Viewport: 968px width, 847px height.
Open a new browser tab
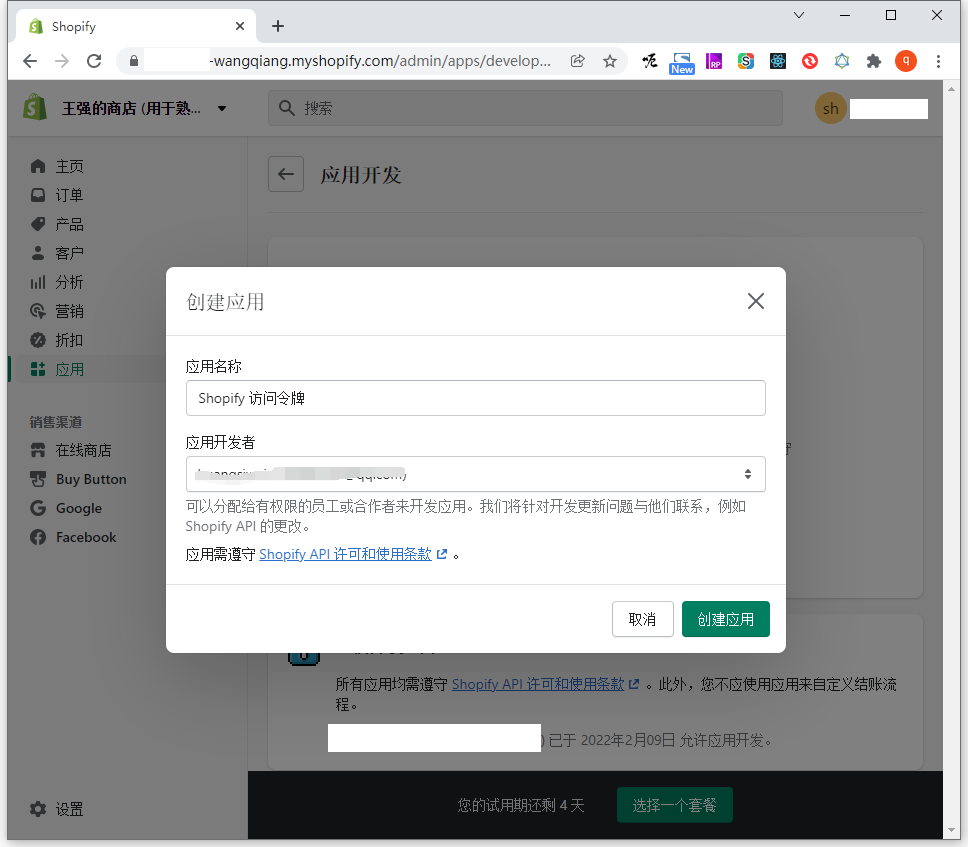point(278,26)
